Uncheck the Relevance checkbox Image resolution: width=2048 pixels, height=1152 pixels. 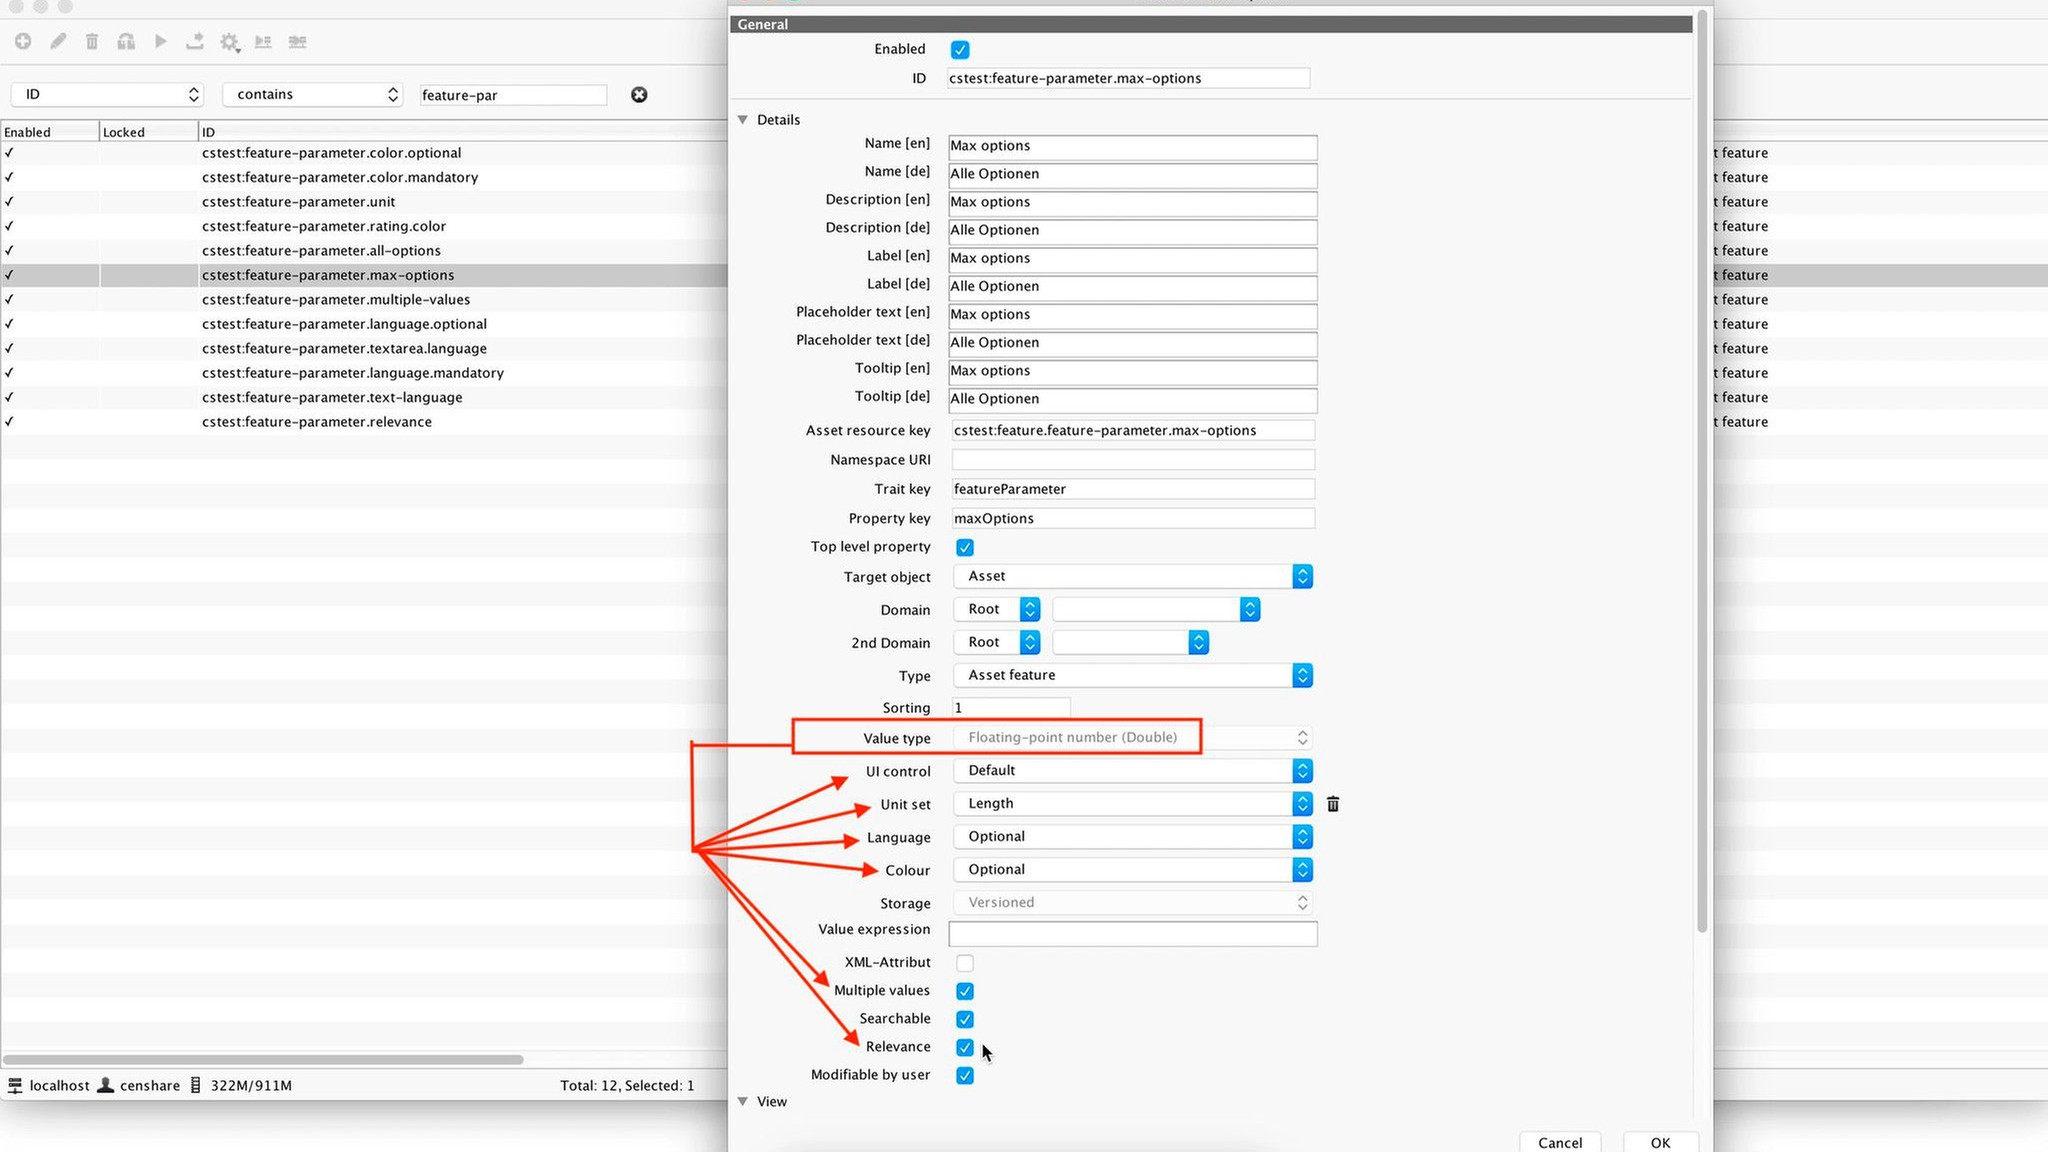click(964, 1047)
